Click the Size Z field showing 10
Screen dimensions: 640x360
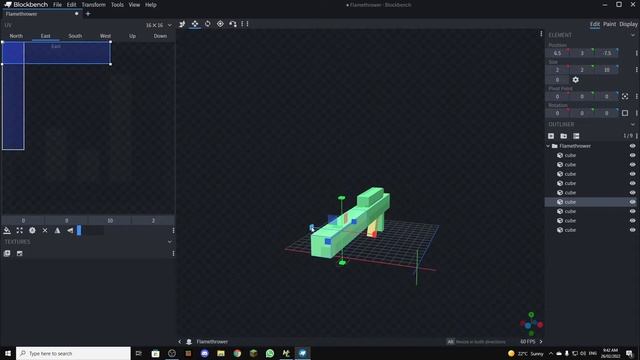(607, 70)
